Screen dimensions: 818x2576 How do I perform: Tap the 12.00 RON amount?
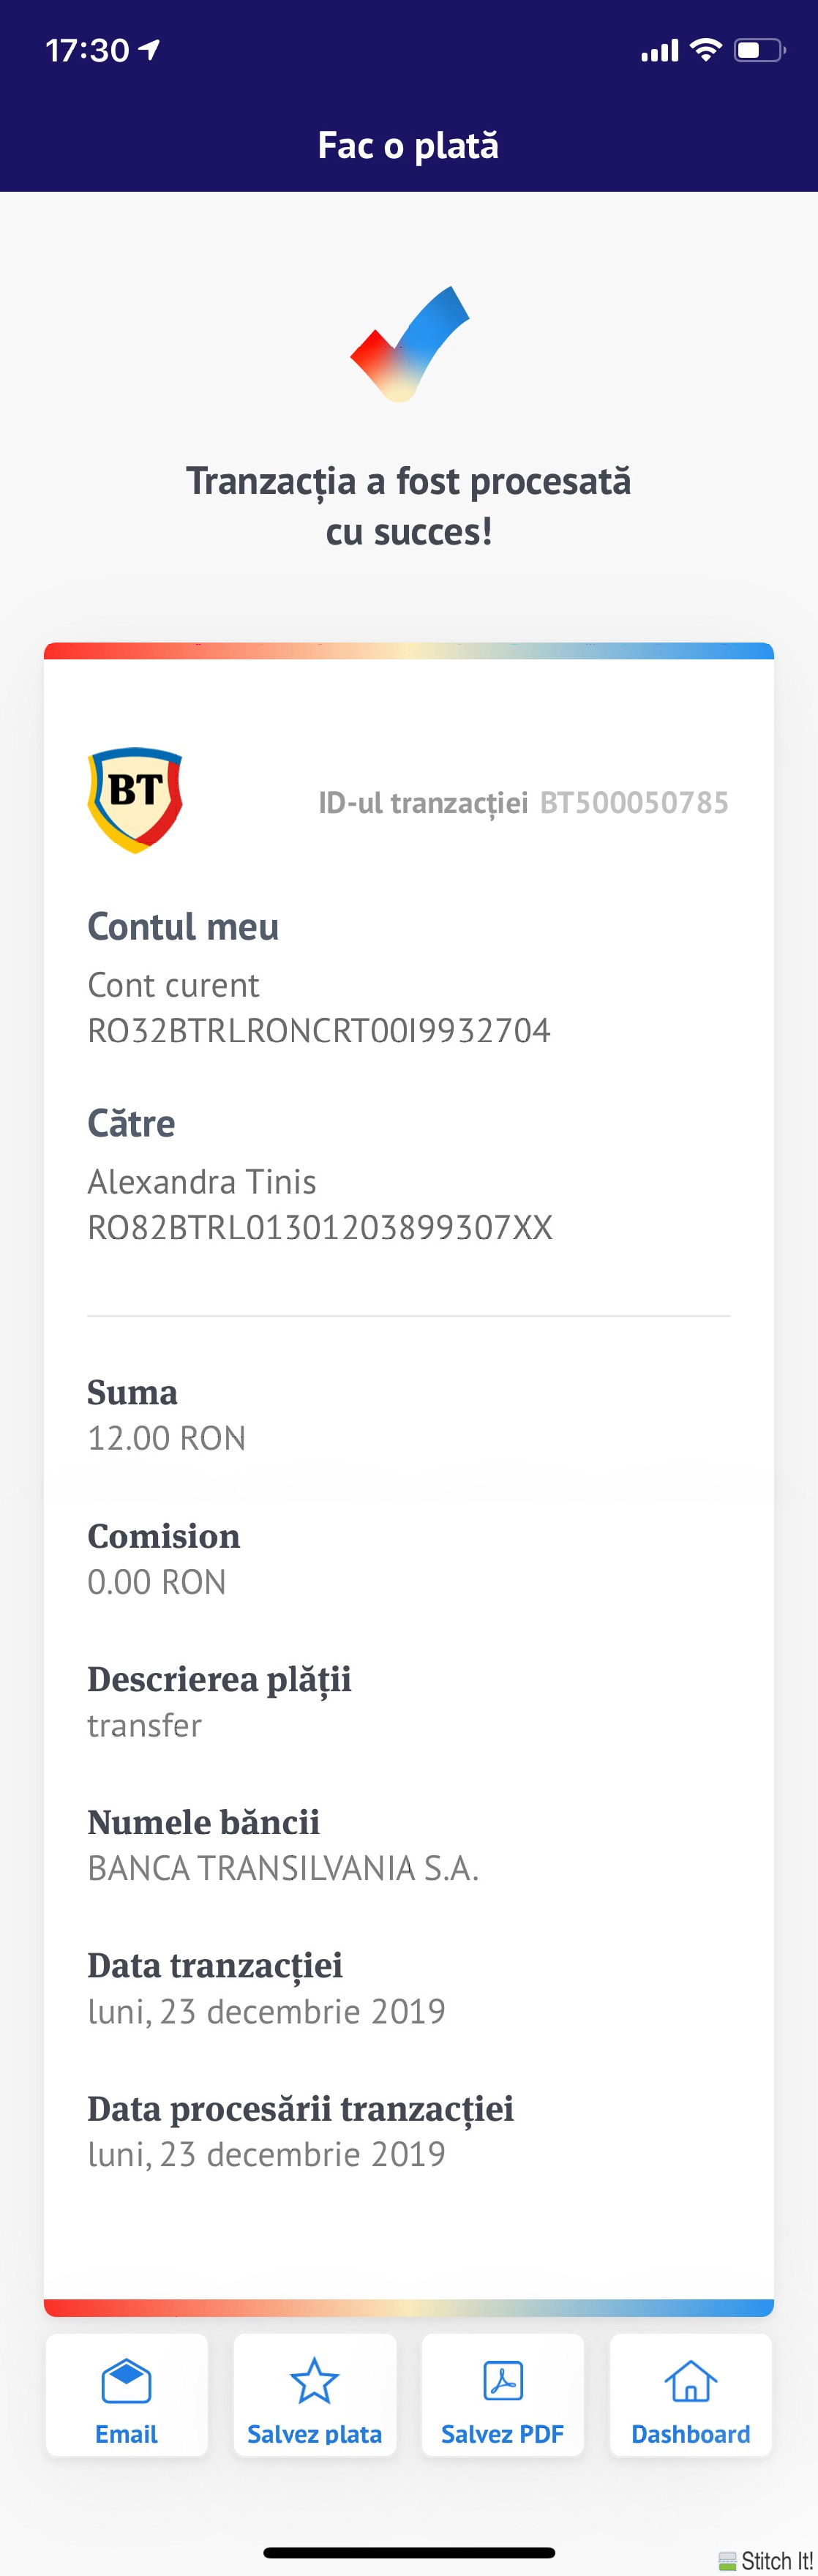[167, 1438]
